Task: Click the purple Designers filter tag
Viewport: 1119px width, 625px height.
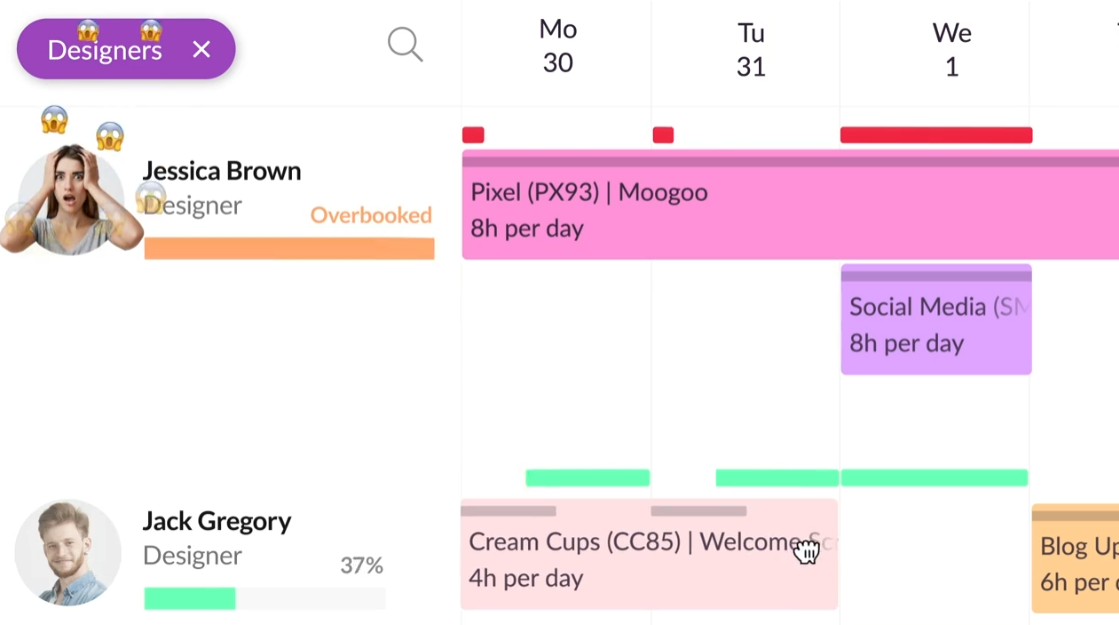Action: (x=126, y=49)
